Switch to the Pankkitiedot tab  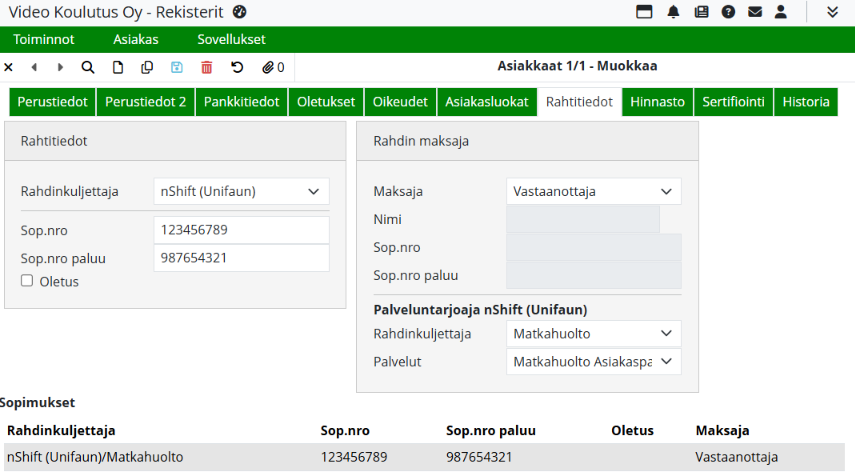(241, 102)
